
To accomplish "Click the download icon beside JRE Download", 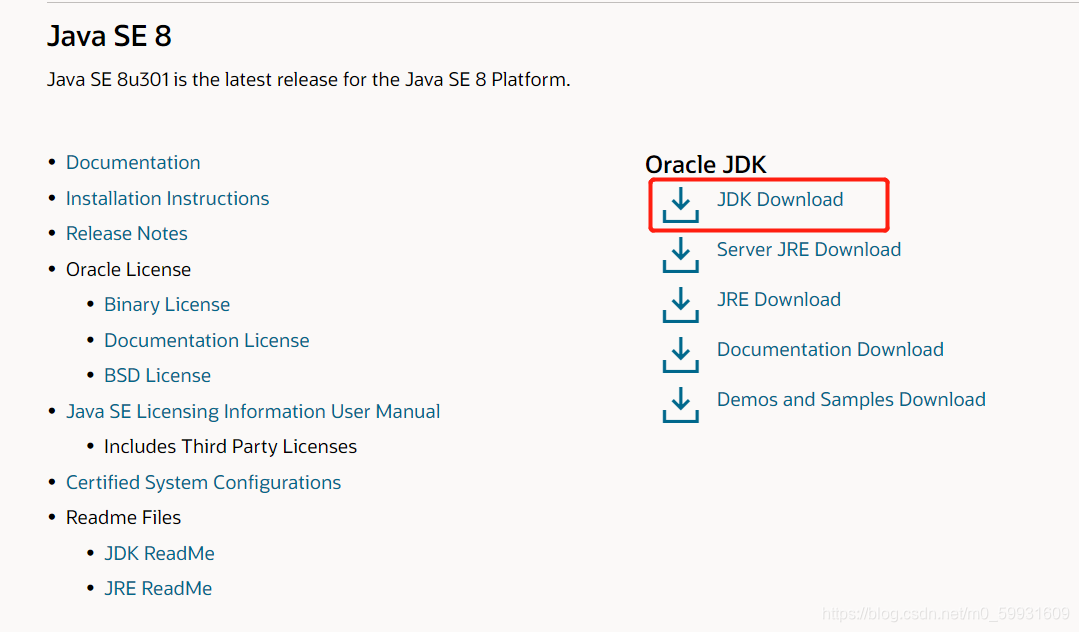I will 681,305.
